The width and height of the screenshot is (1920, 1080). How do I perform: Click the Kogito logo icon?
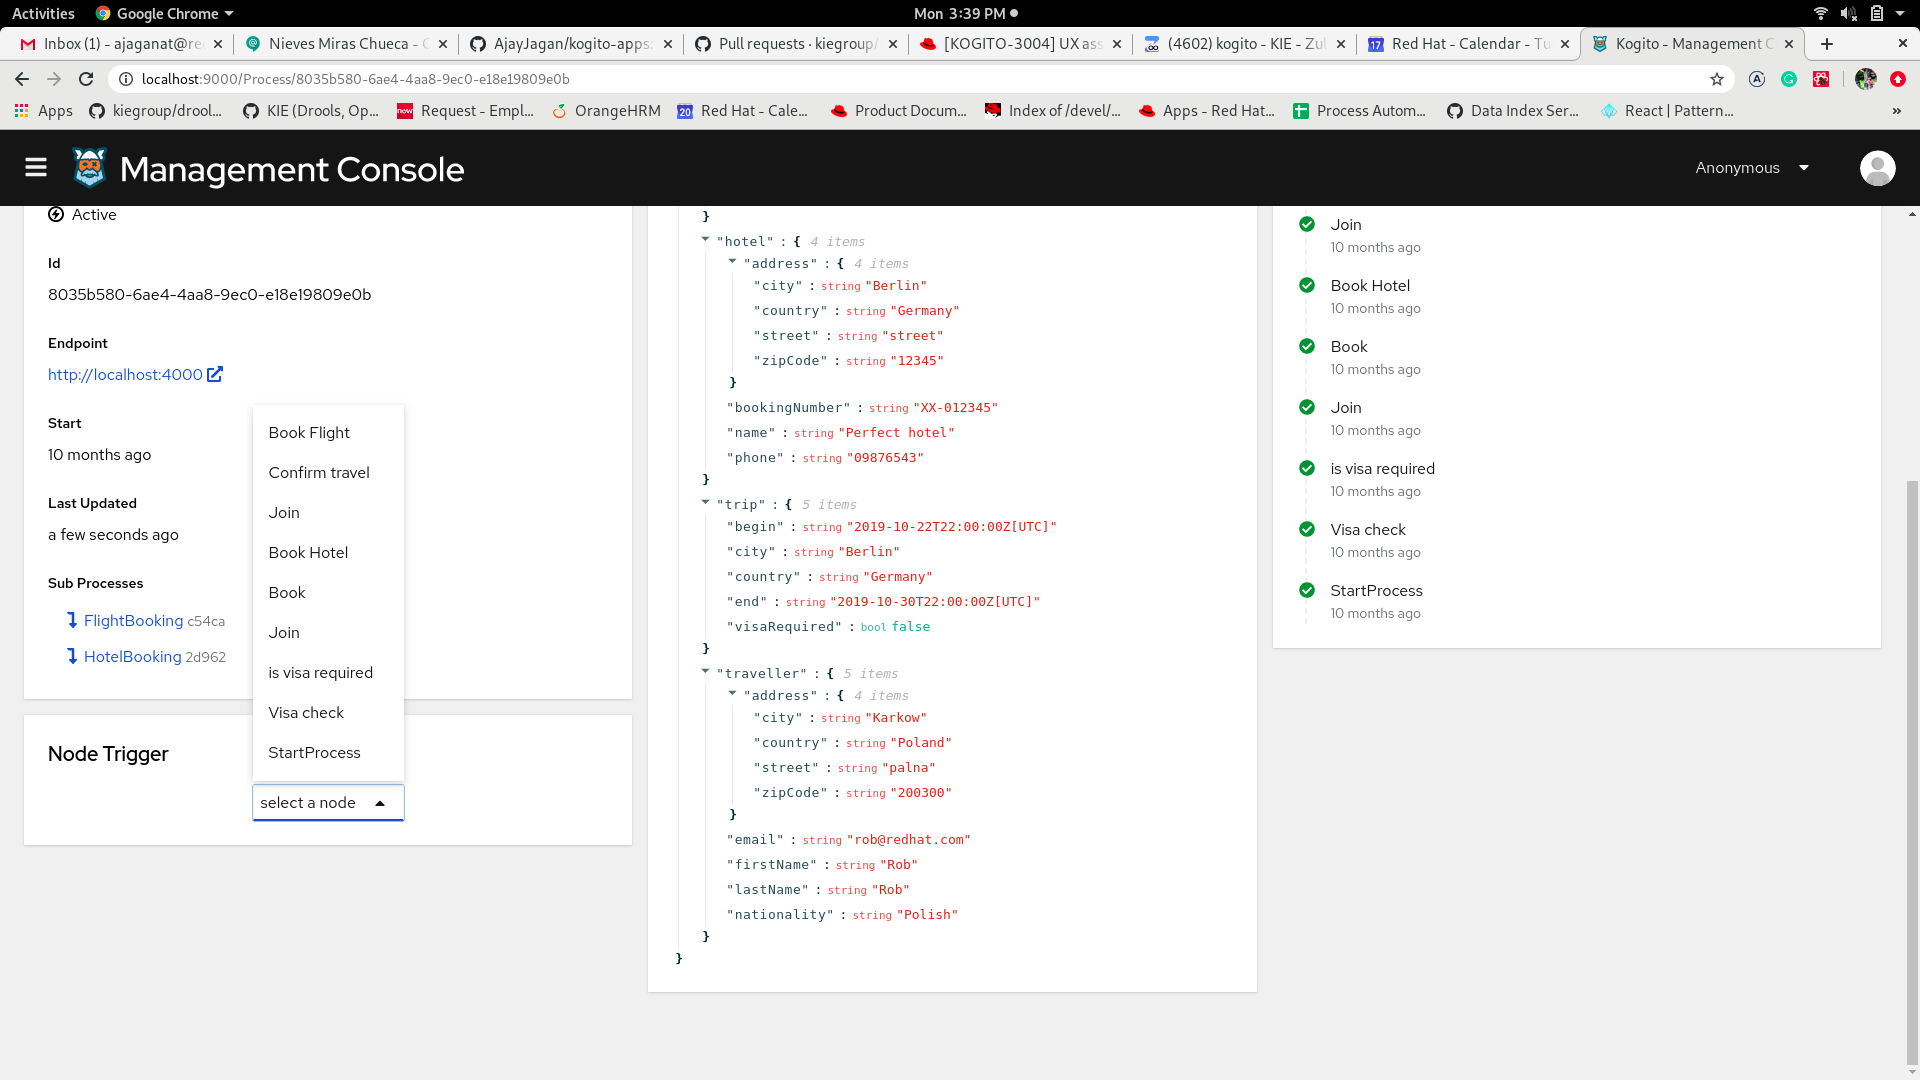coord(89,168)
